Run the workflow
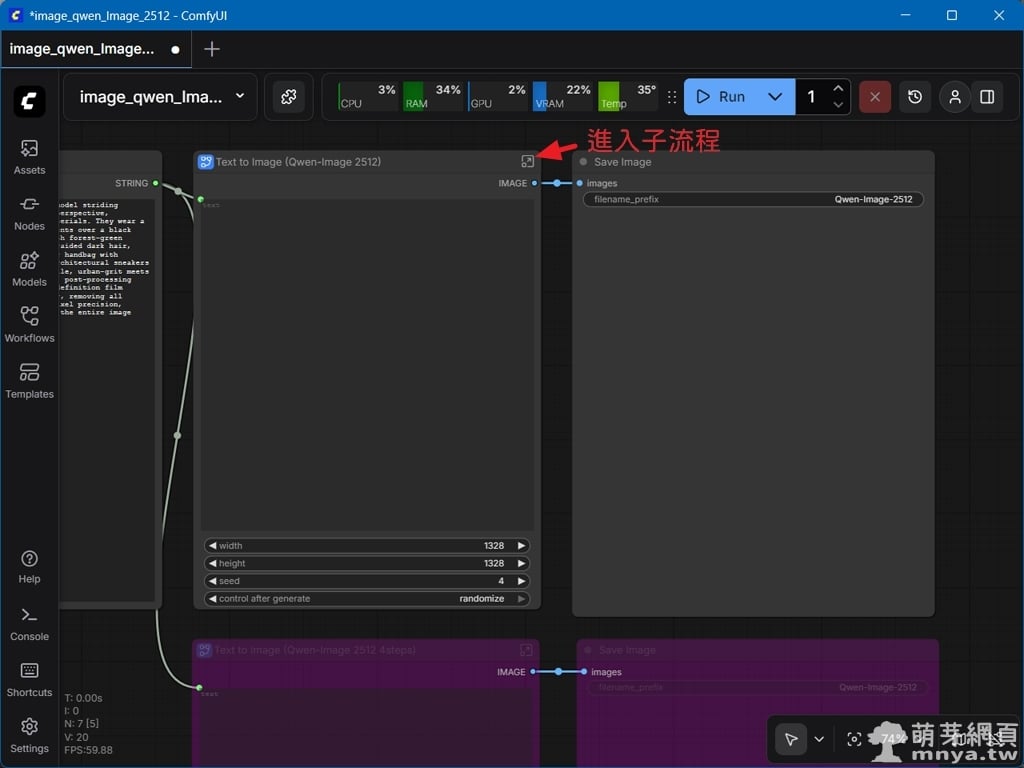 click(x=721, y=97)
